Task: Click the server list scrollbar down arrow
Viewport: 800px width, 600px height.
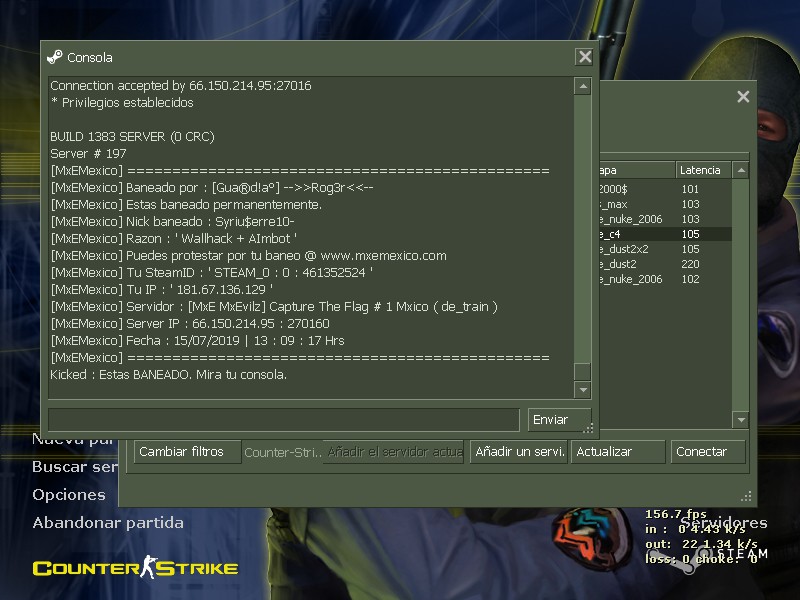Action: [741, 420]
